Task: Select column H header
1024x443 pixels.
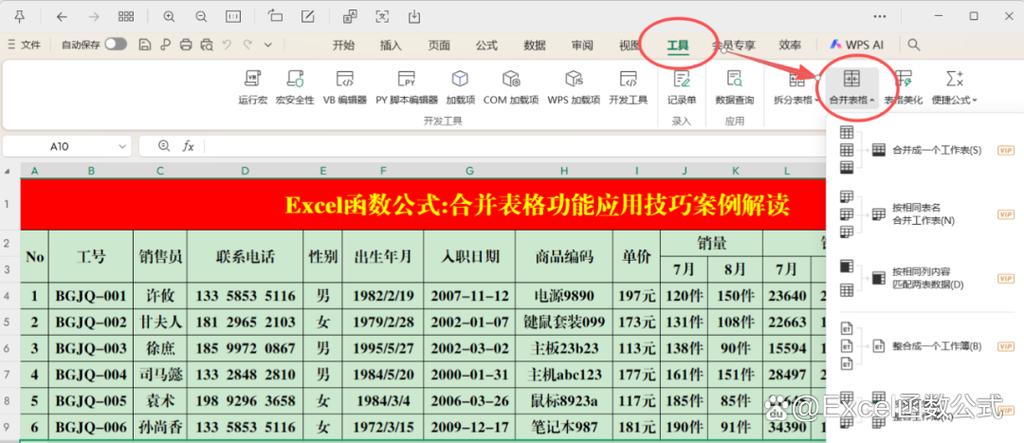Action: [564, 171]
